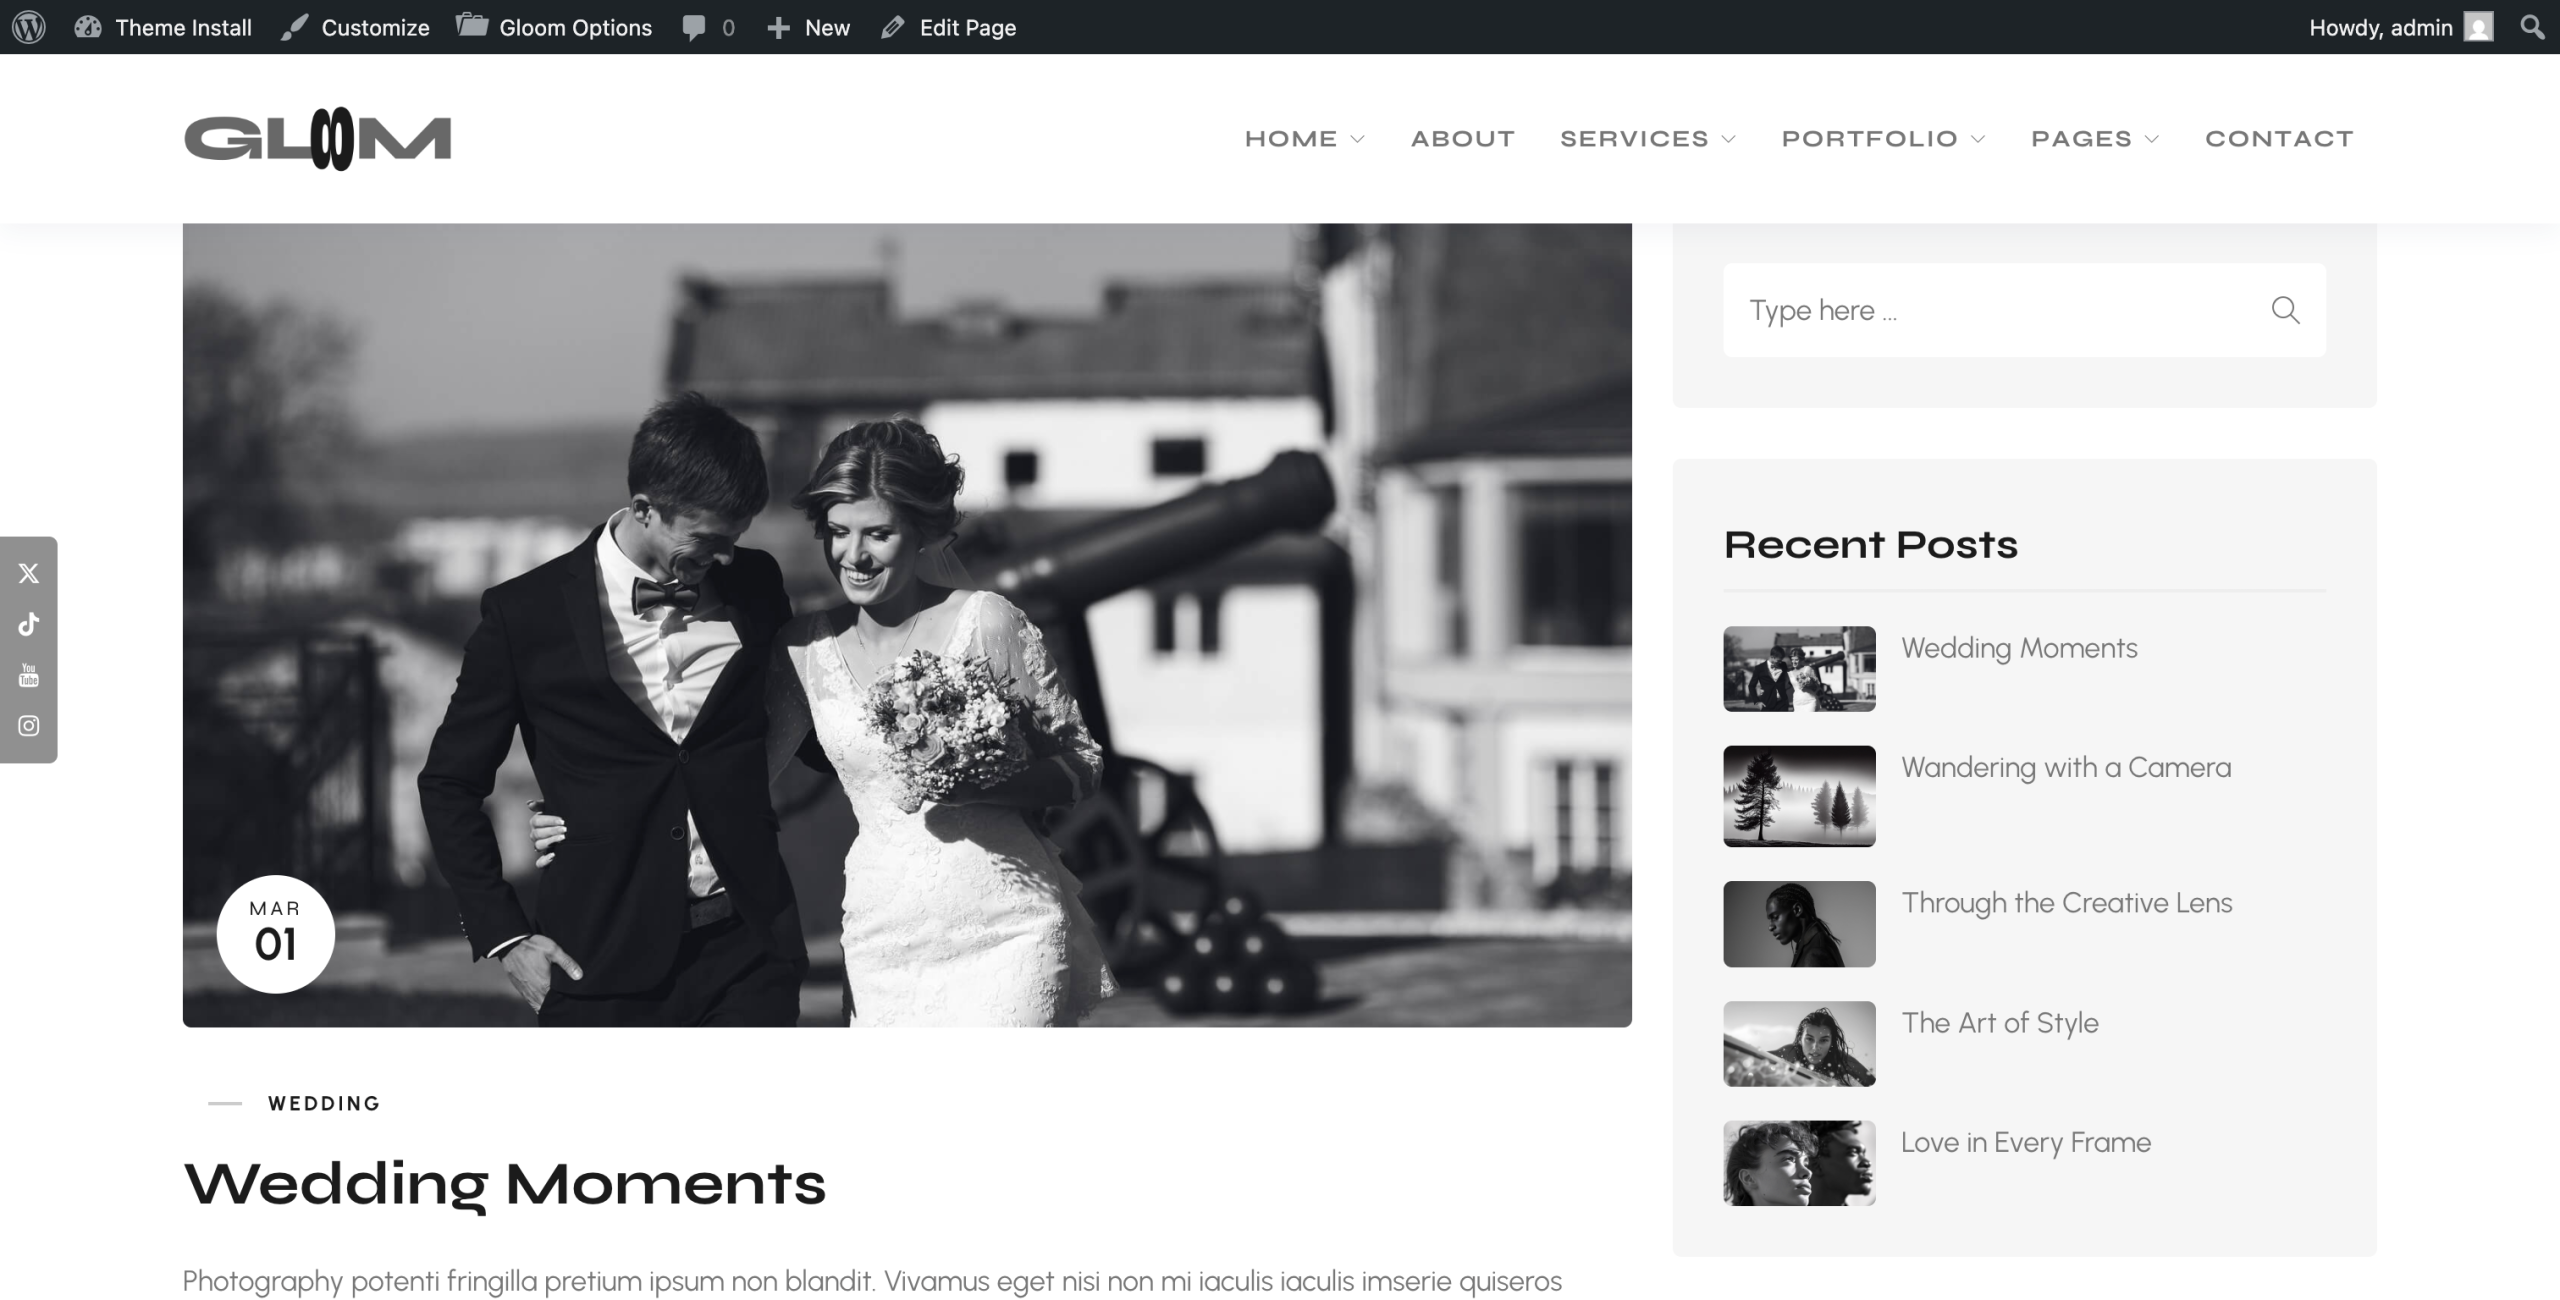Open the Wedding Moments recent post thumbnail
The image size is (2560, 1300).
point(1799,669)
